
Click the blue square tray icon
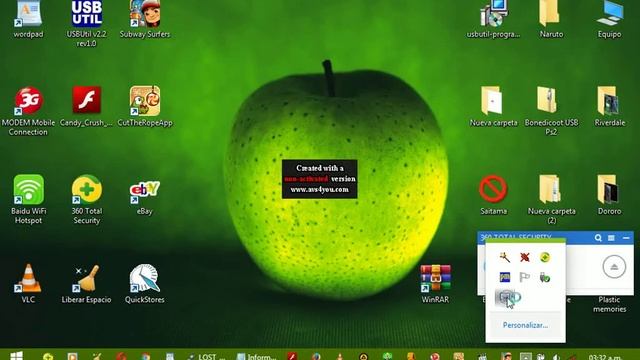click(x=504, y=278)
